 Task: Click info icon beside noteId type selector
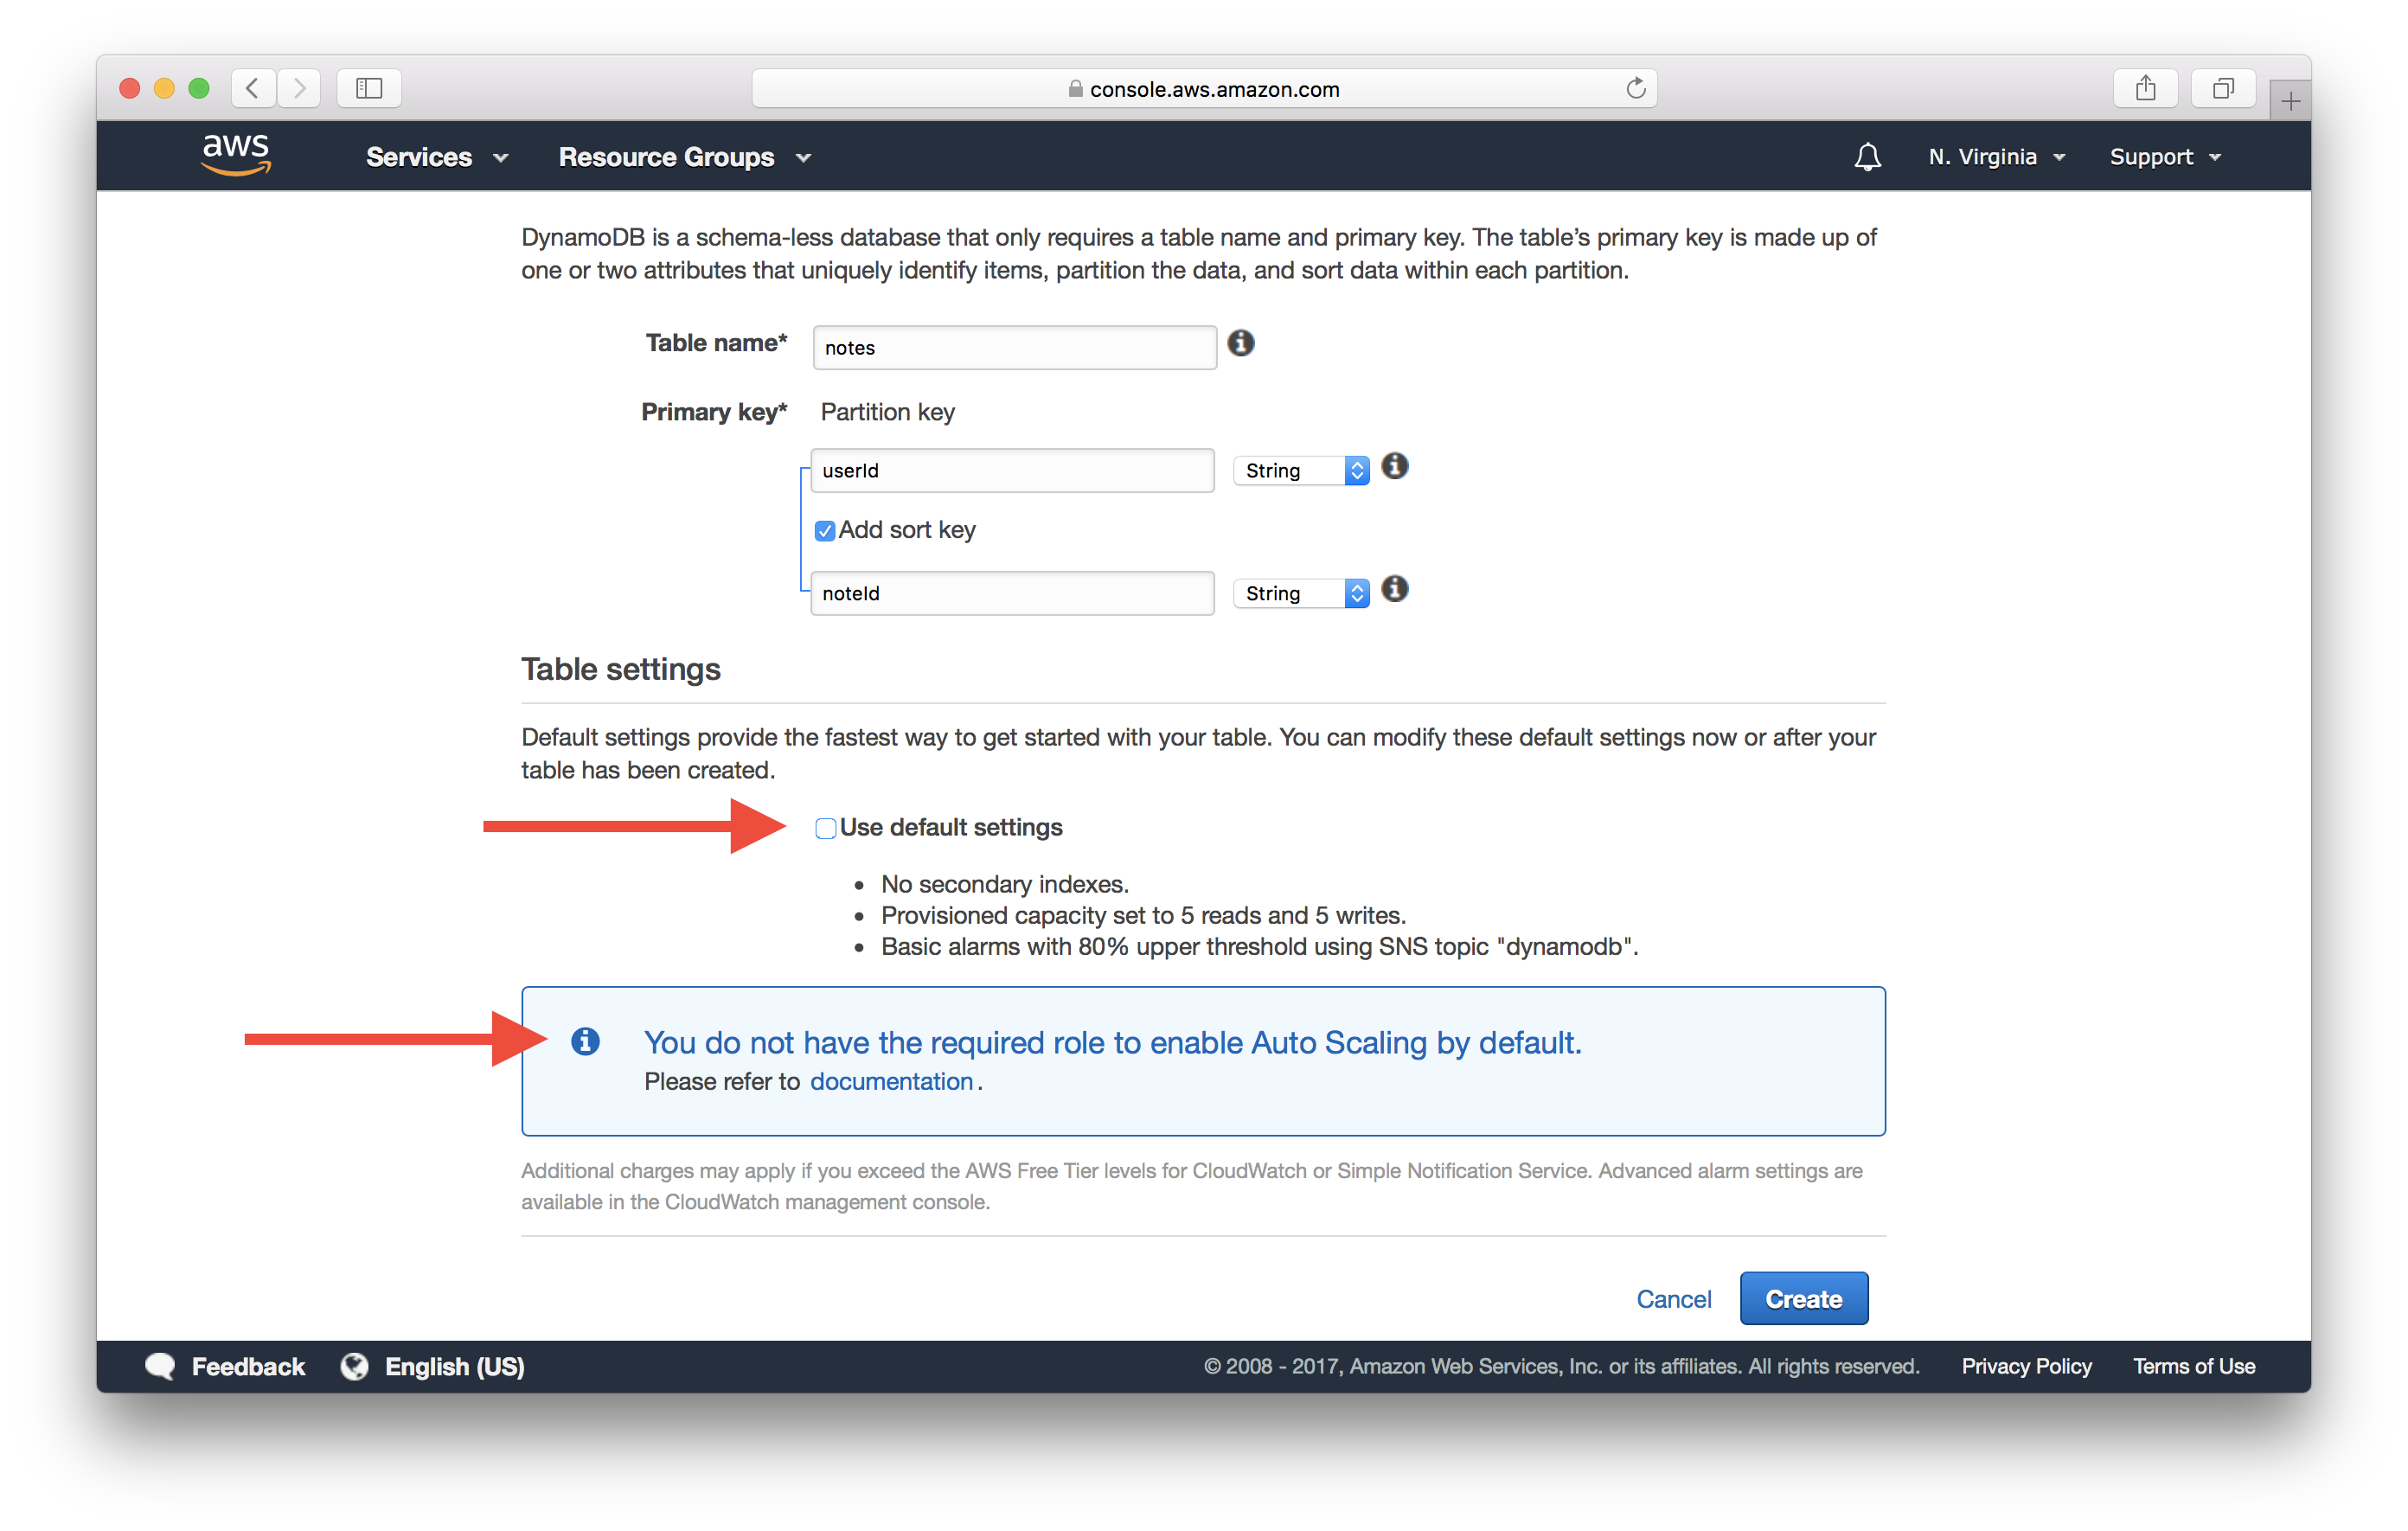coord(1394,589)
